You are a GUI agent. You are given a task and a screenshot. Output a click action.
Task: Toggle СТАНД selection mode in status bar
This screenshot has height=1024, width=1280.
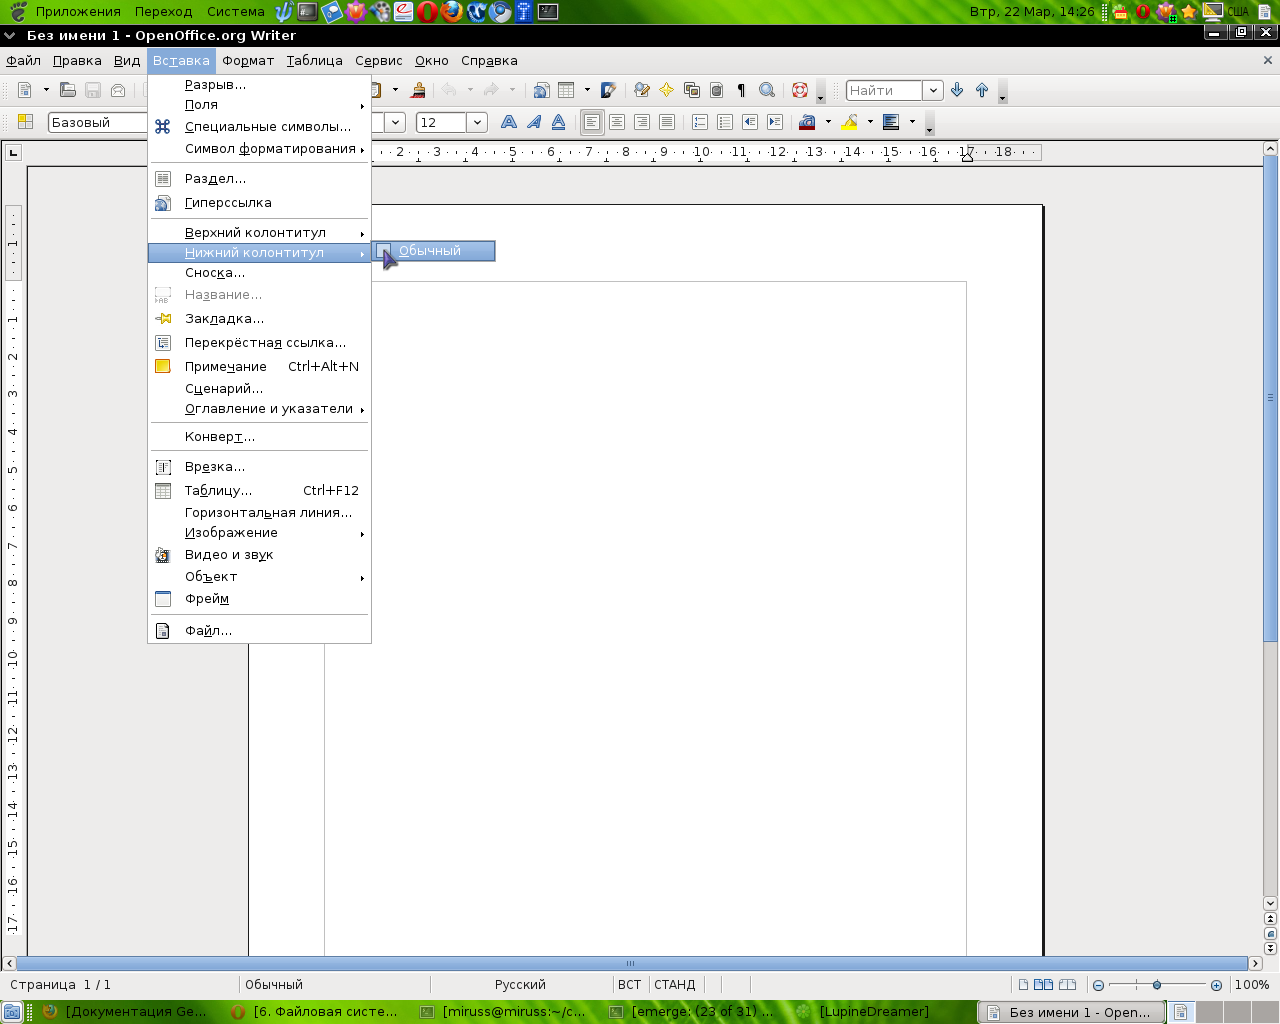click(675, 985)
